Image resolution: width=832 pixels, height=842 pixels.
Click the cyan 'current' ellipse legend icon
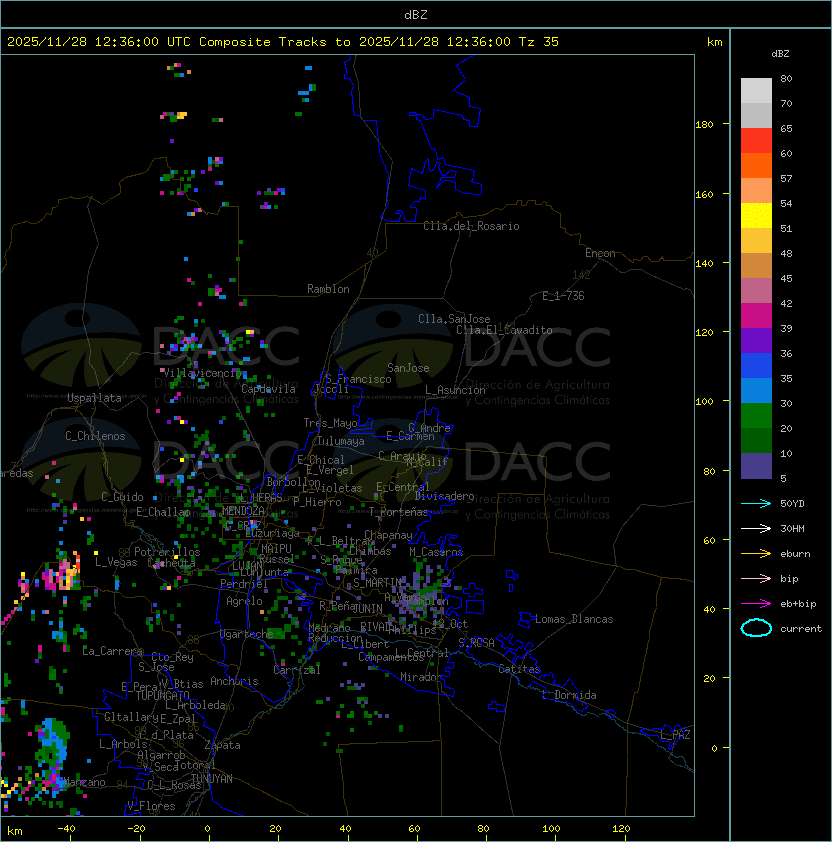[x=756, y=628]
